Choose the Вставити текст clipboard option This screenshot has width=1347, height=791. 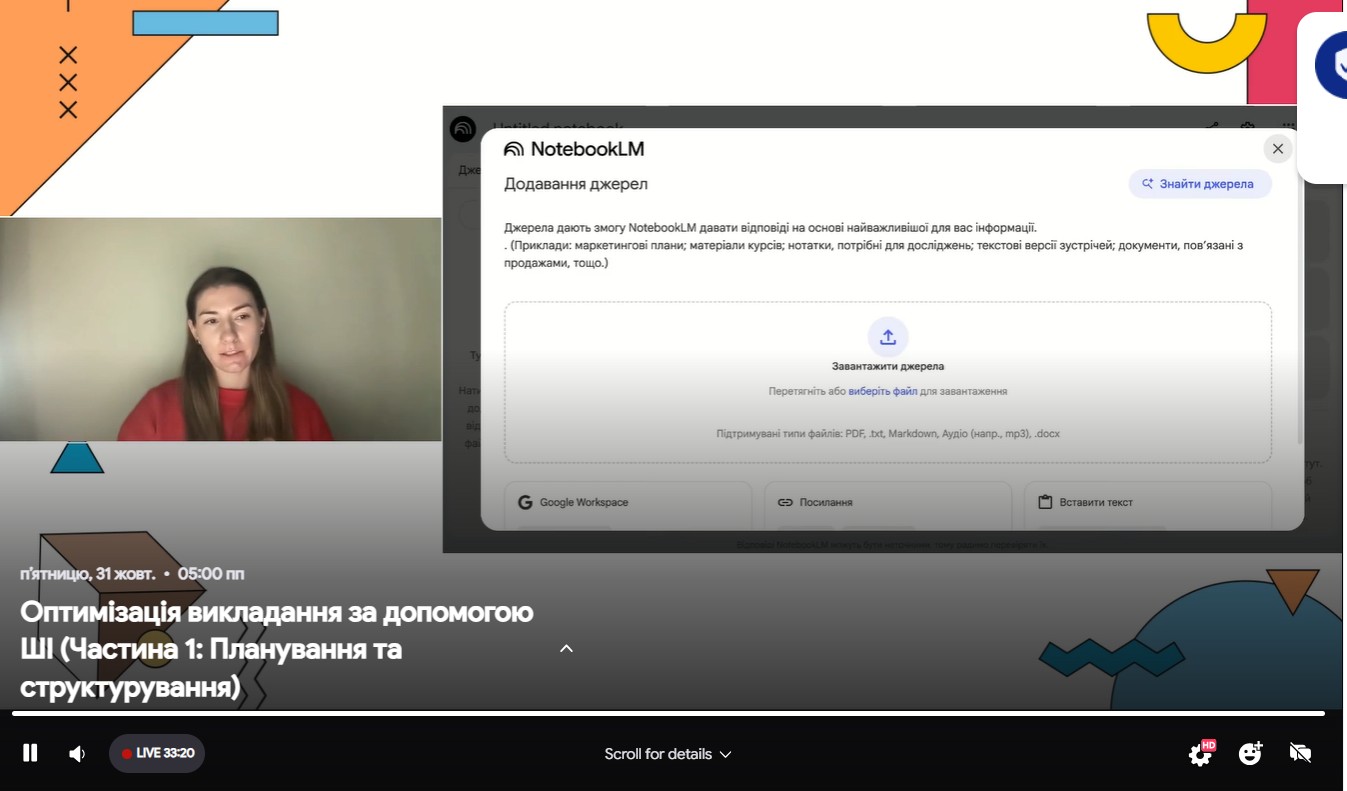click(1146, 502)
